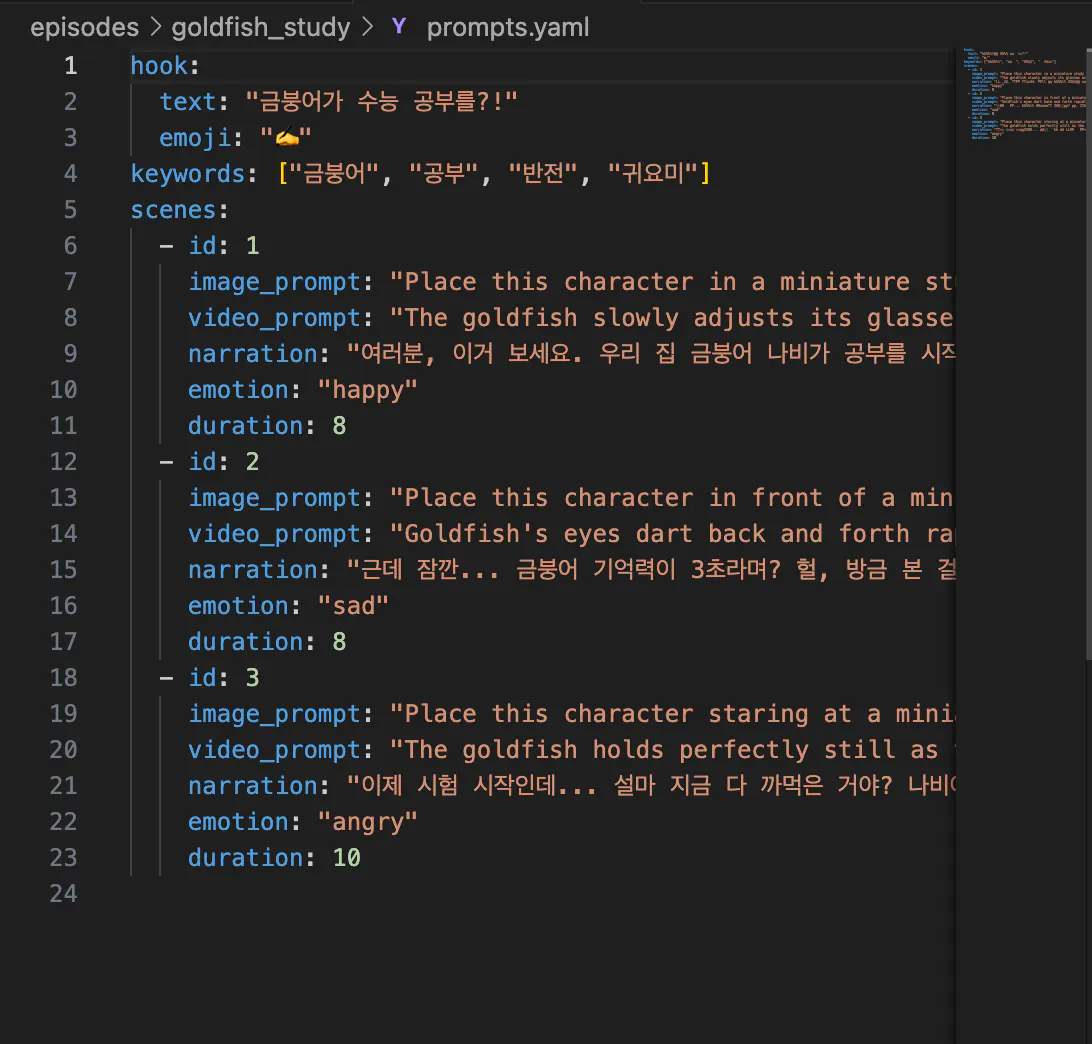Click line number 12 in the gutter
This screenshot has height=1044, width=1092.
63,462
